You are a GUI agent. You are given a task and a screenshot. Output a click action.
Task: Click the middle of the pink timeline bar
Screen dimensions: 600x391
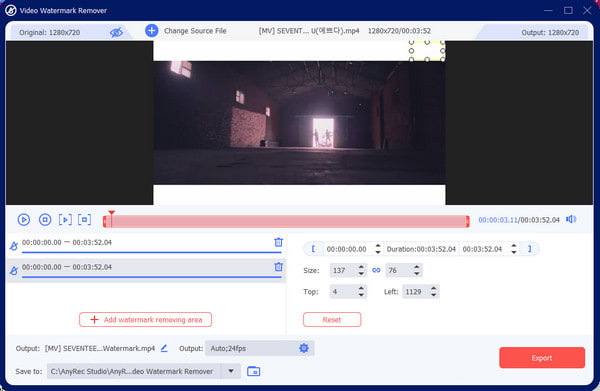click(x=286, y=222)
